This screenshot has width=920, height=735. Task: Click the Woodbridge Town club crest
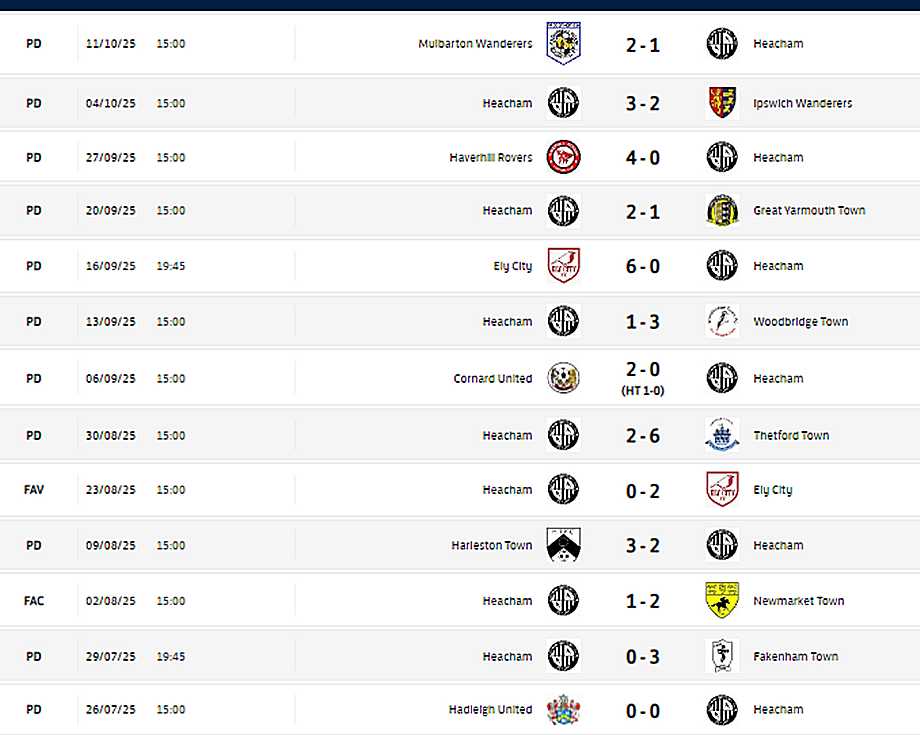[x=721, y=322]
